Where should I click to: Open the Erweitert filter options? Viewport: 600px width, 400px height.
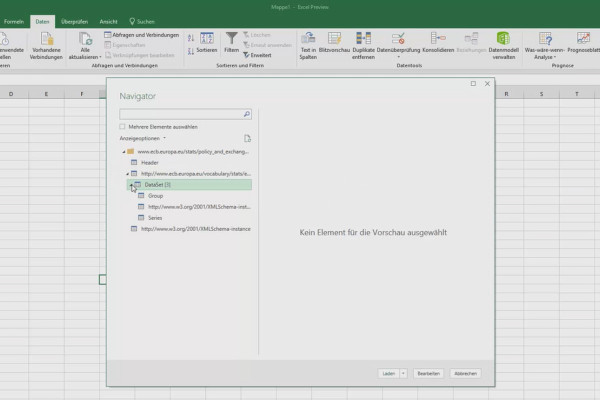[258, 55]
